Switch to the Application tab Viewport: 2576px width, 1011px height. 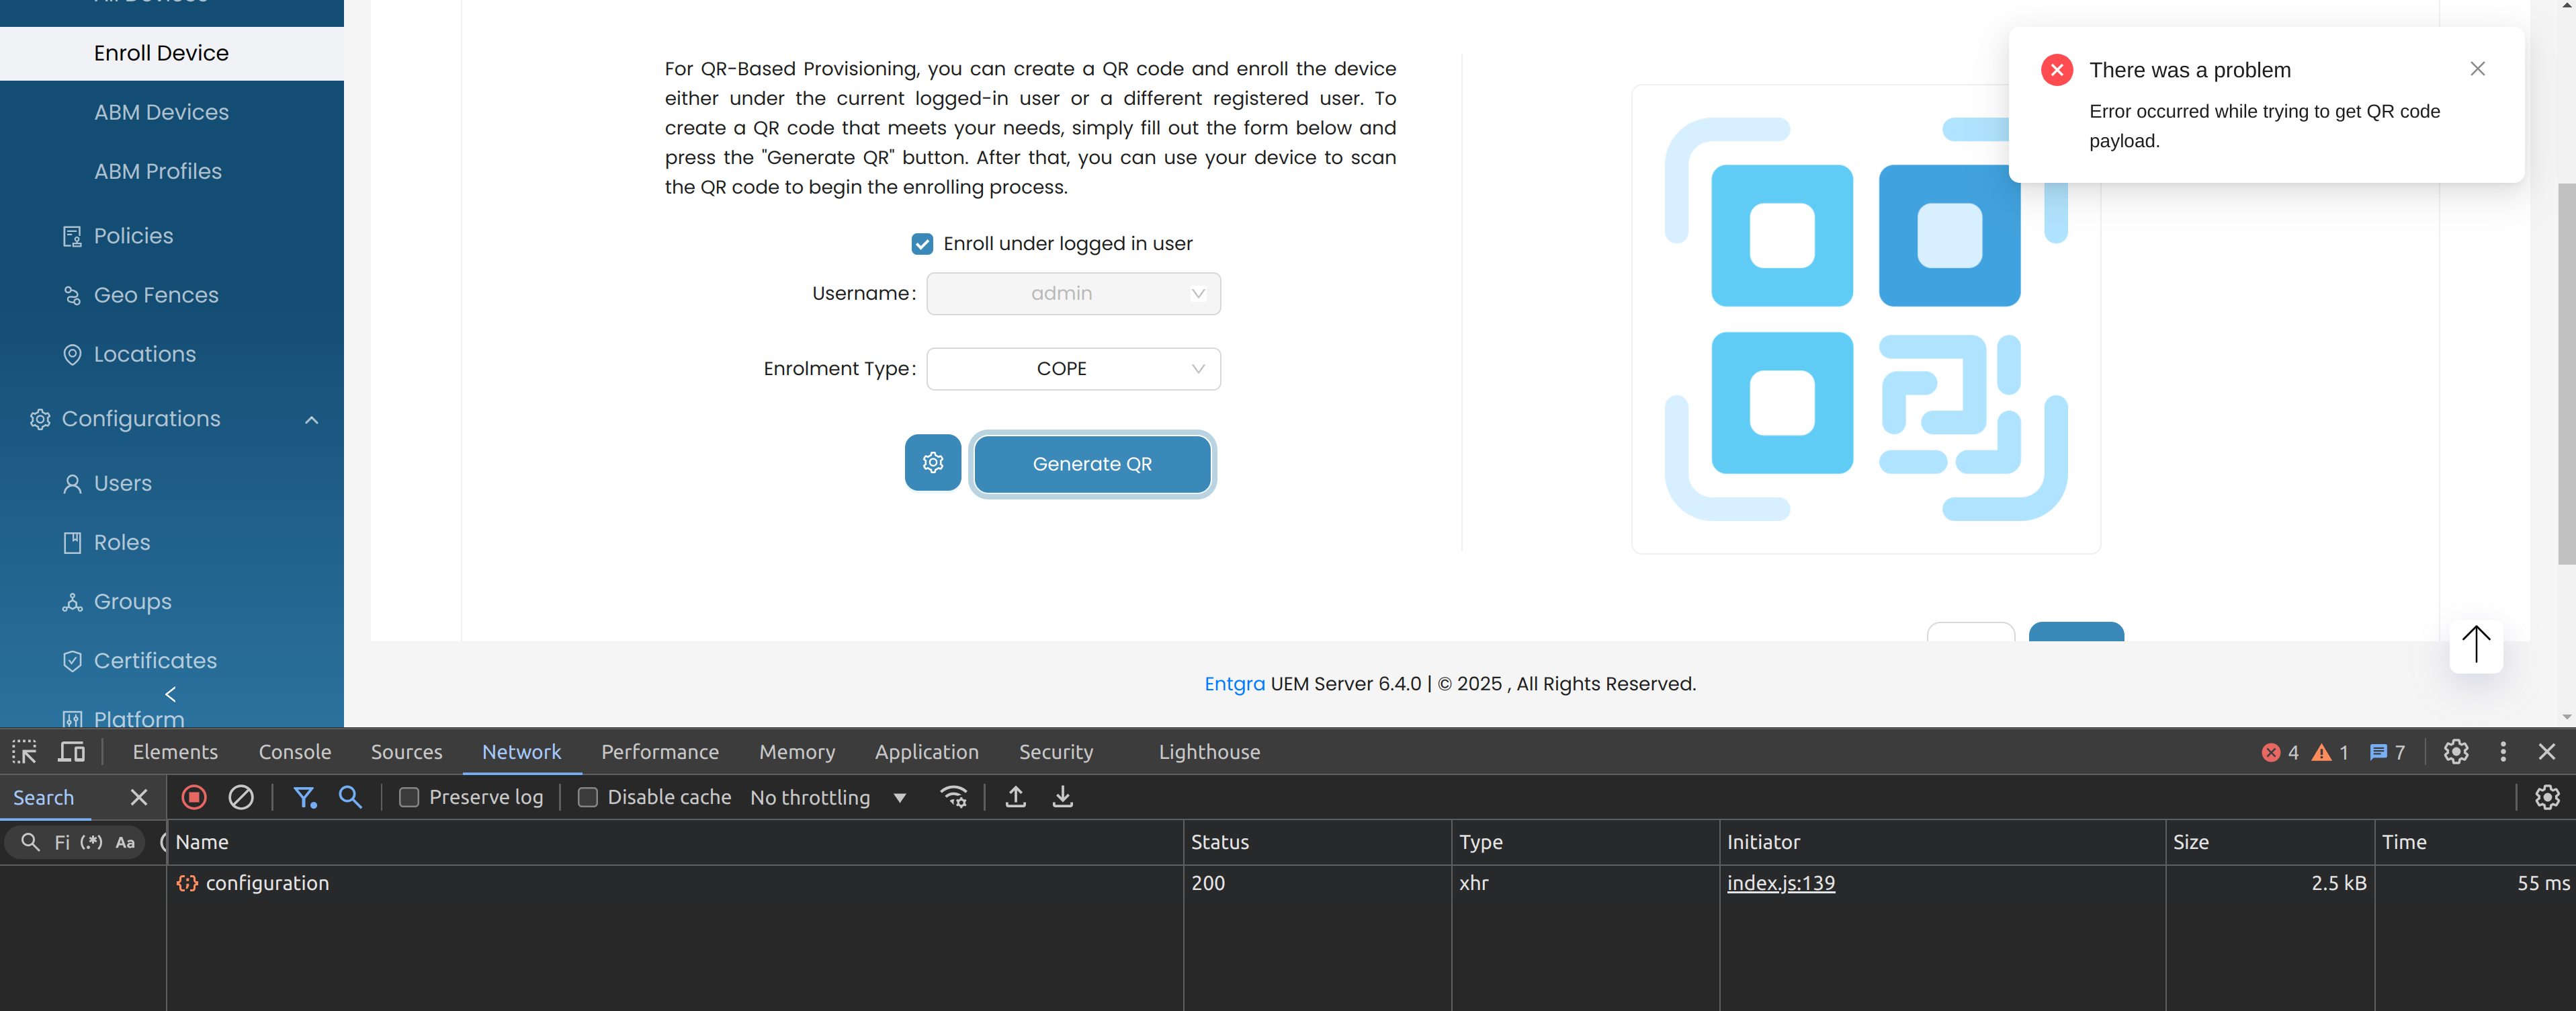927,752
